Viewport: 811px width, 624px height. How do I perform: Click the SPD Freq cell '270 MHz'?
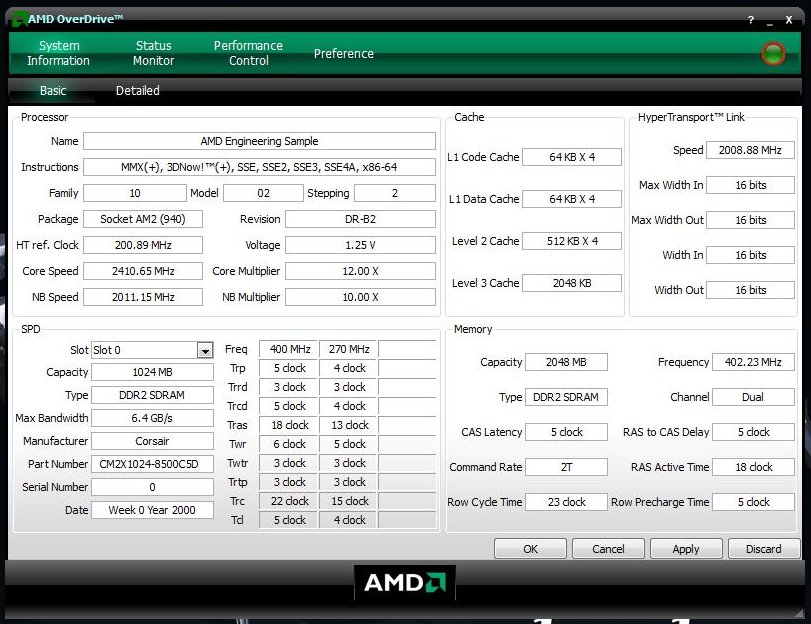[349, 349]
